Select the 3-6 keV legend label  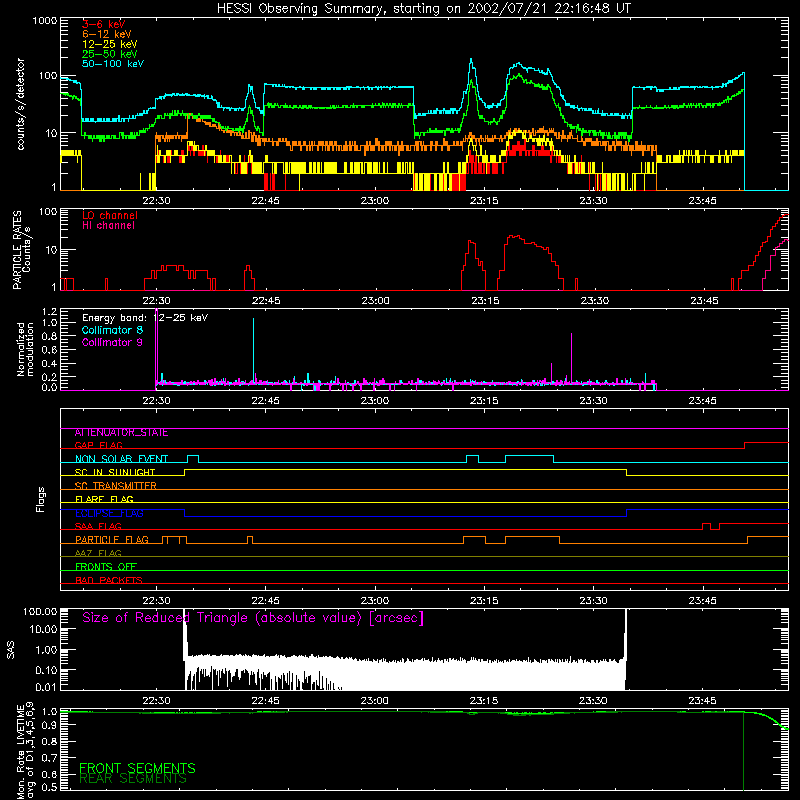point(104,24)
